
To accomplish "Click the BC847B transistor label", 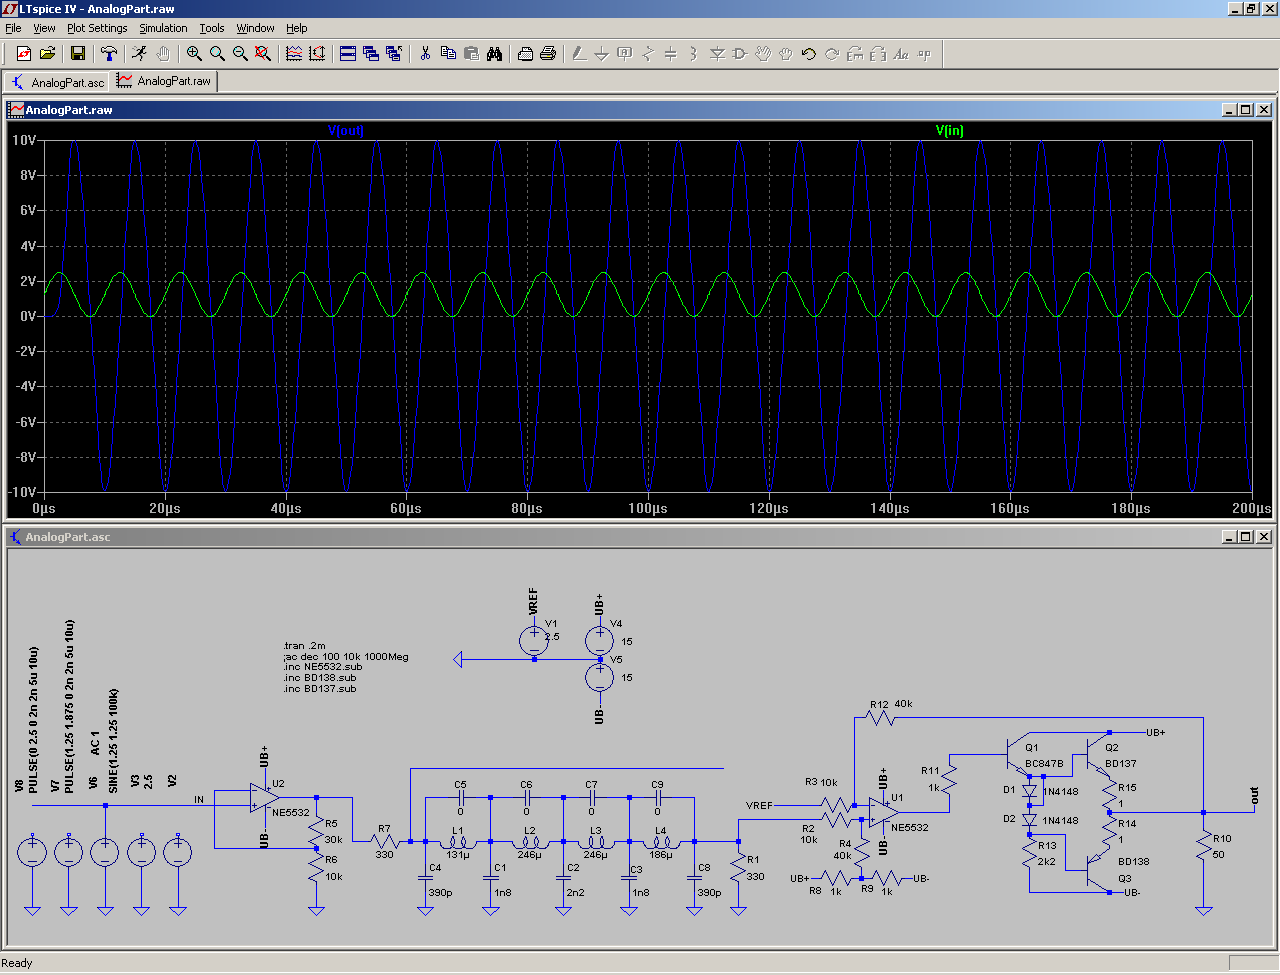I will click(x=1044, y=764).
